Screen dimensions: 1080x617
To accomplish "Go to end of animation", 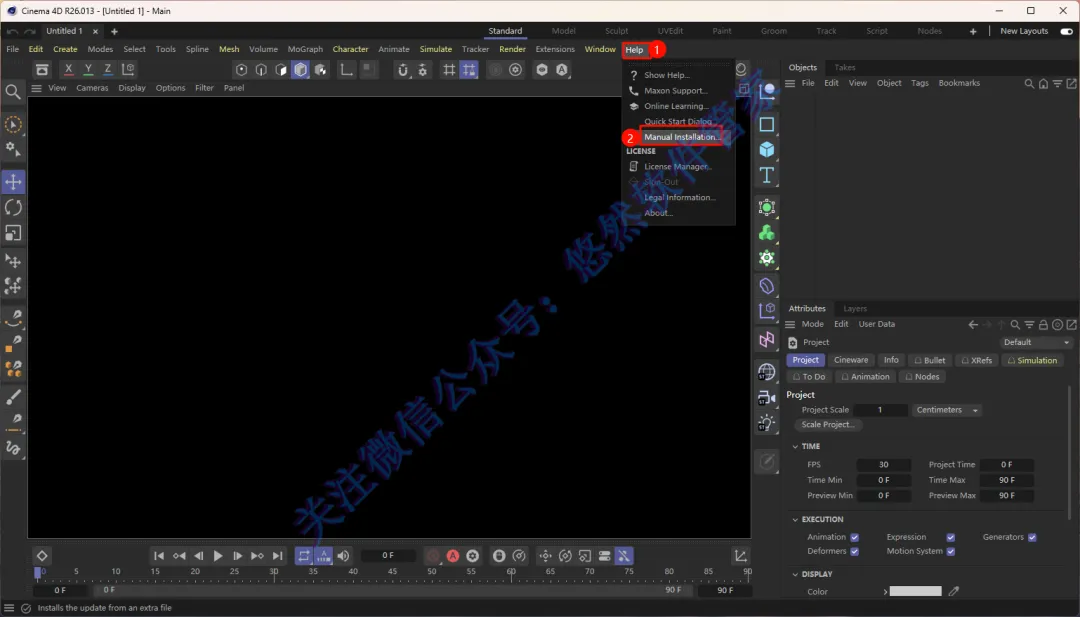I will (278, 556).
